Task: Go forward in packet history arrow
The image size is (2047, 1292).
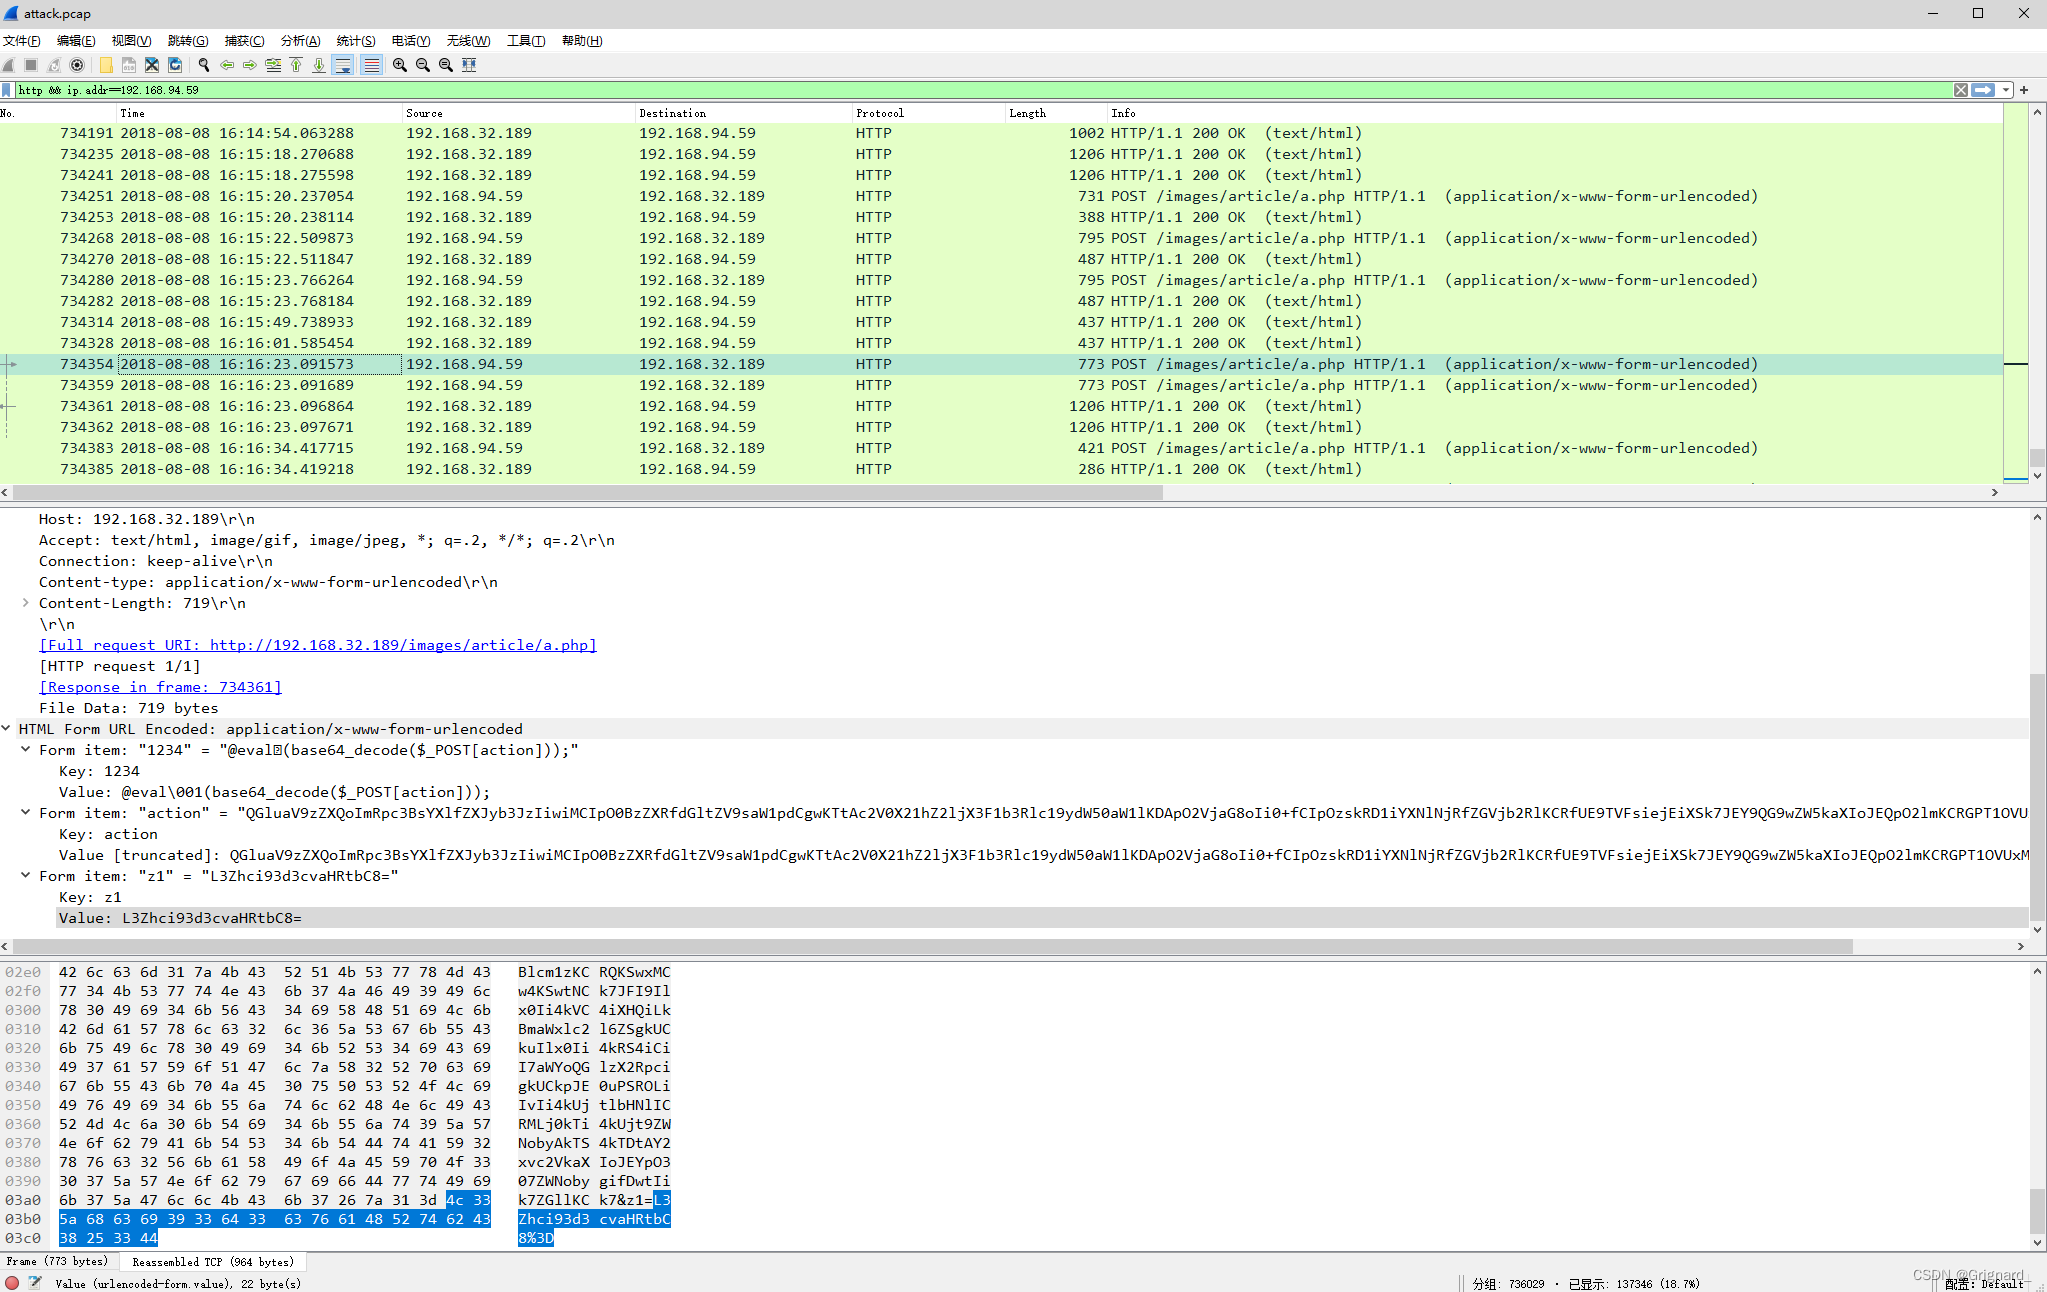Action: pos(250,65)
